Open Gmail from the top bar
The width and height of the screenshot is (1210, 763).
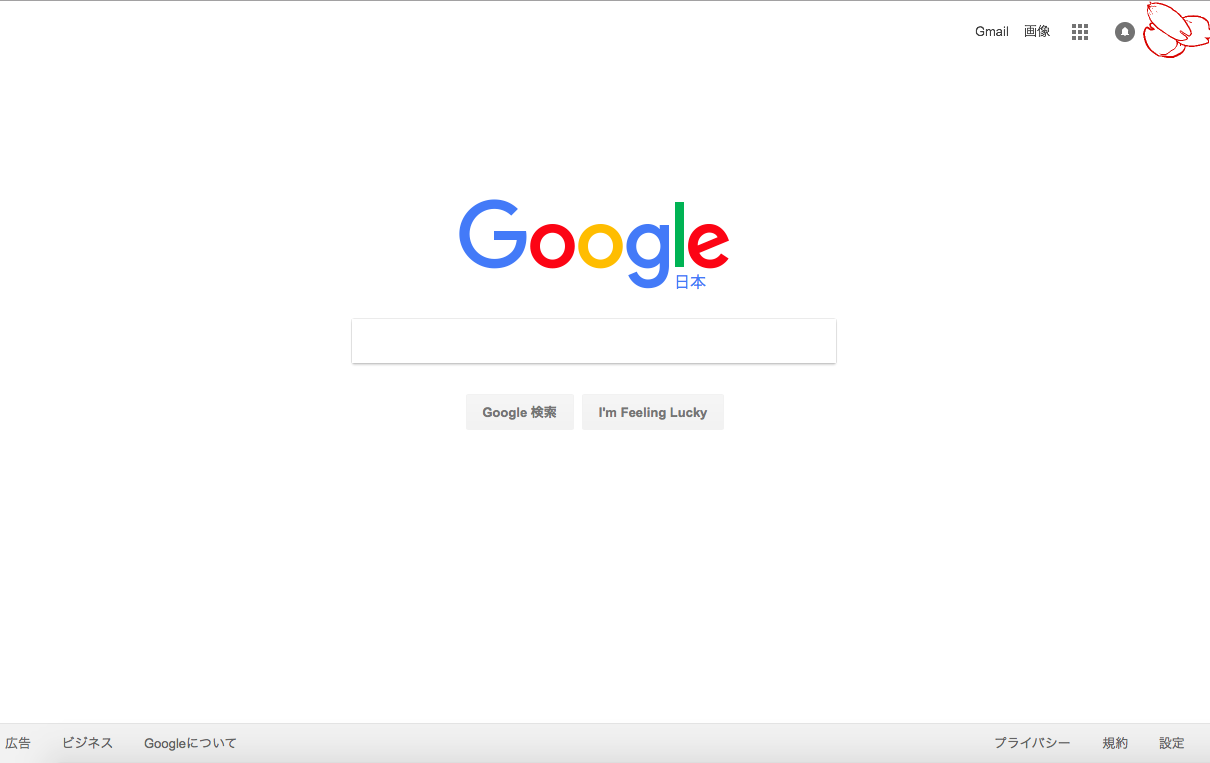pyautogui.click(x=992, y=32)
